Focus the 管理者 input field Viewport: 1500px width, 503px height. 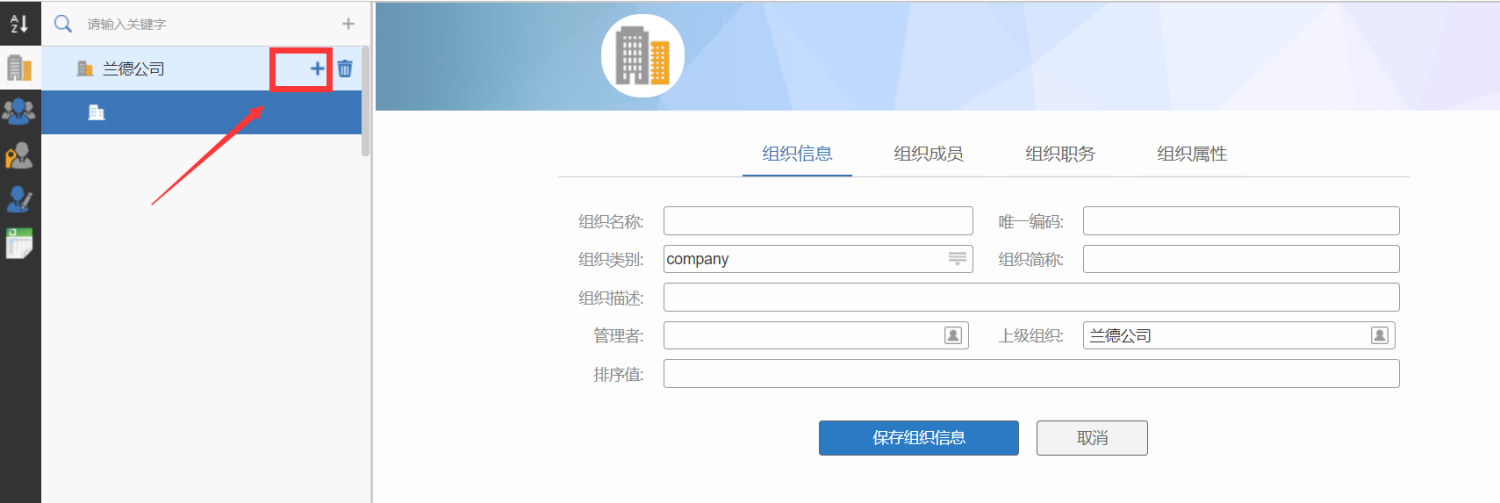pos(816,335)
